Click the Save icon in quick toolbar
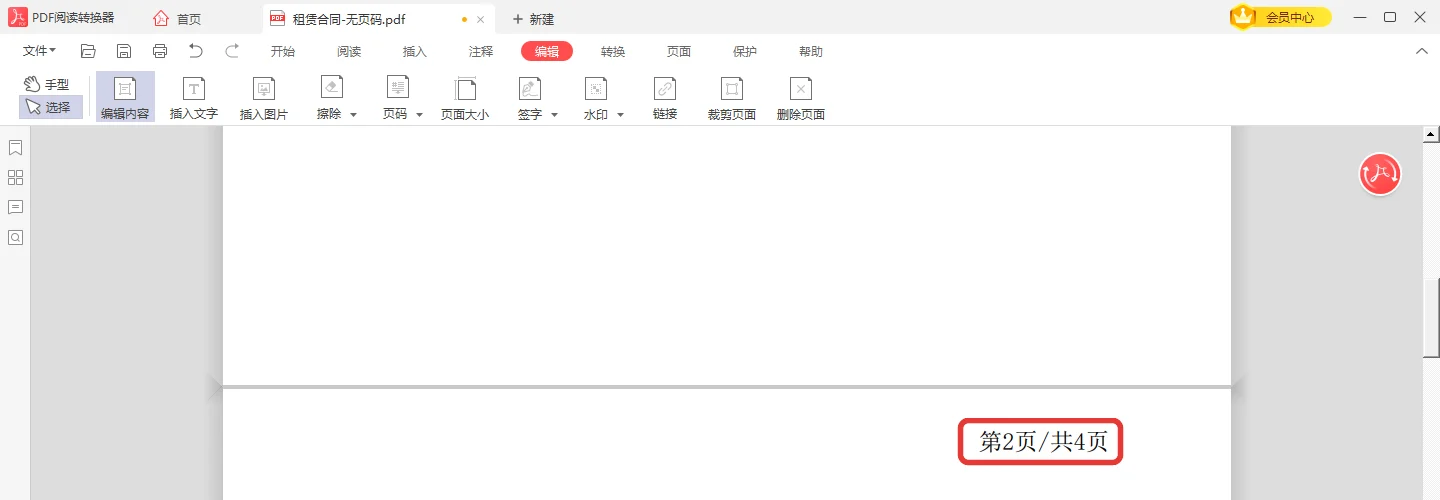The height and width of the screenshot is (500, 1440). click(x=124, y=51)
